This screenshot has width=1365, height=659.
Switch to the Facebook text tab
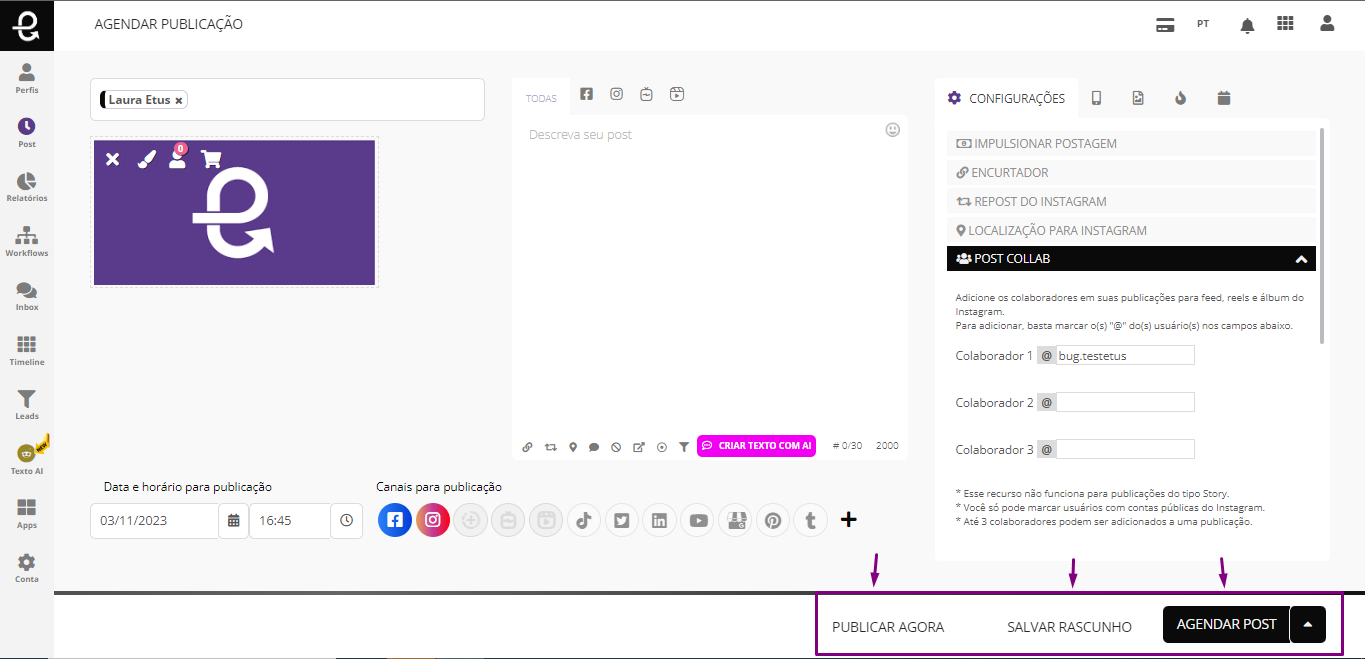(587, 94)
